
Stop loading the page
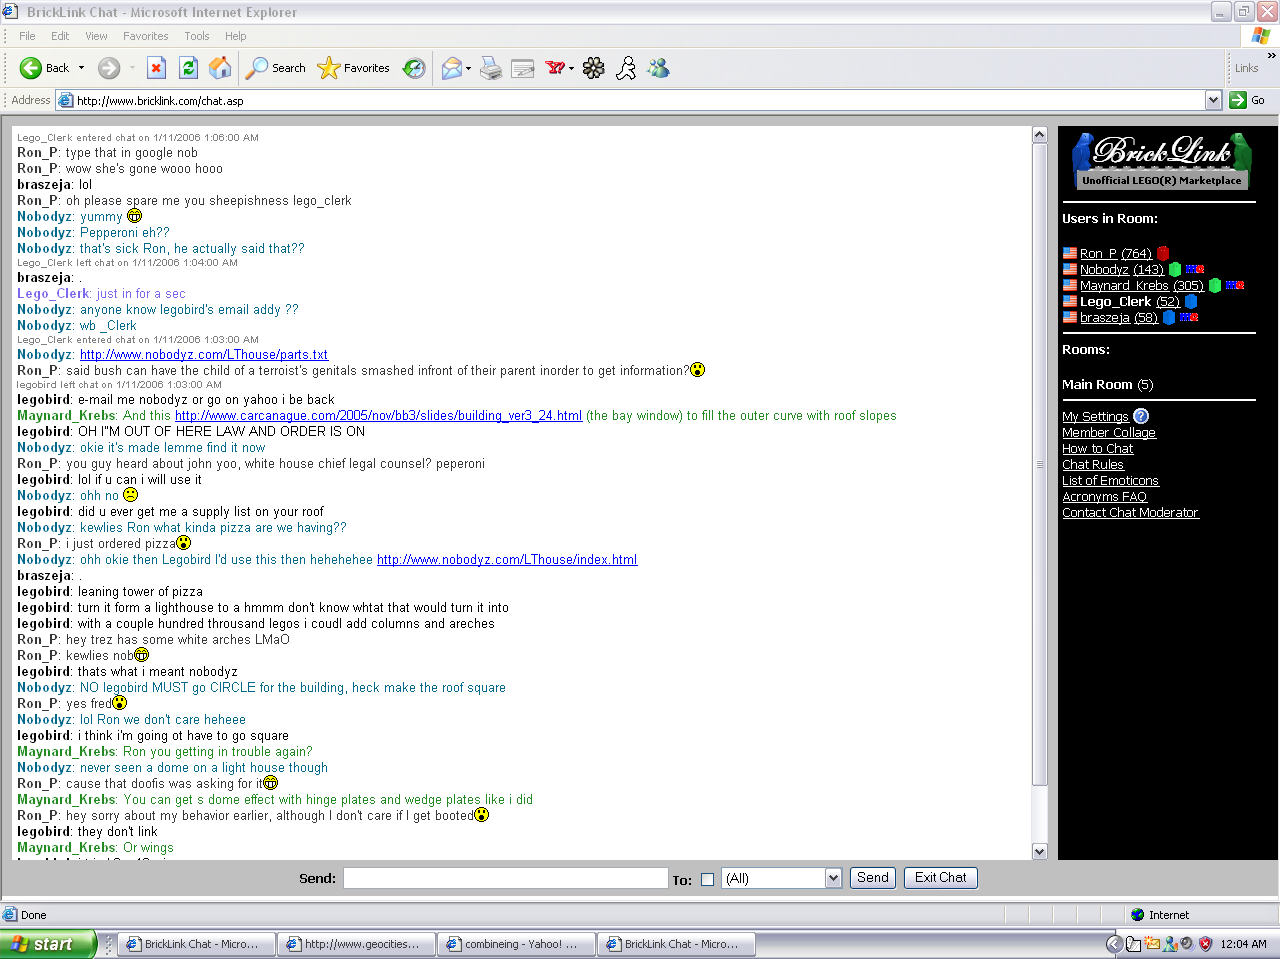pos(156,68)
